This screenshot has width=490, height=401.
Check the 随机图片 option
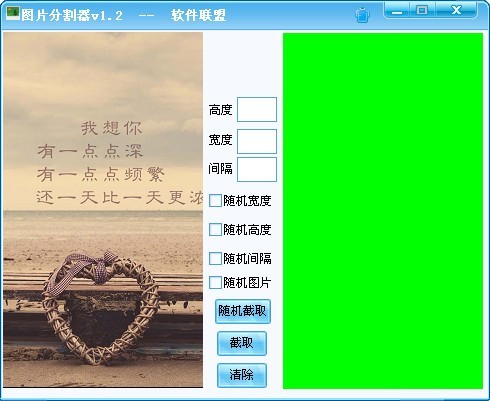point(215,283)
